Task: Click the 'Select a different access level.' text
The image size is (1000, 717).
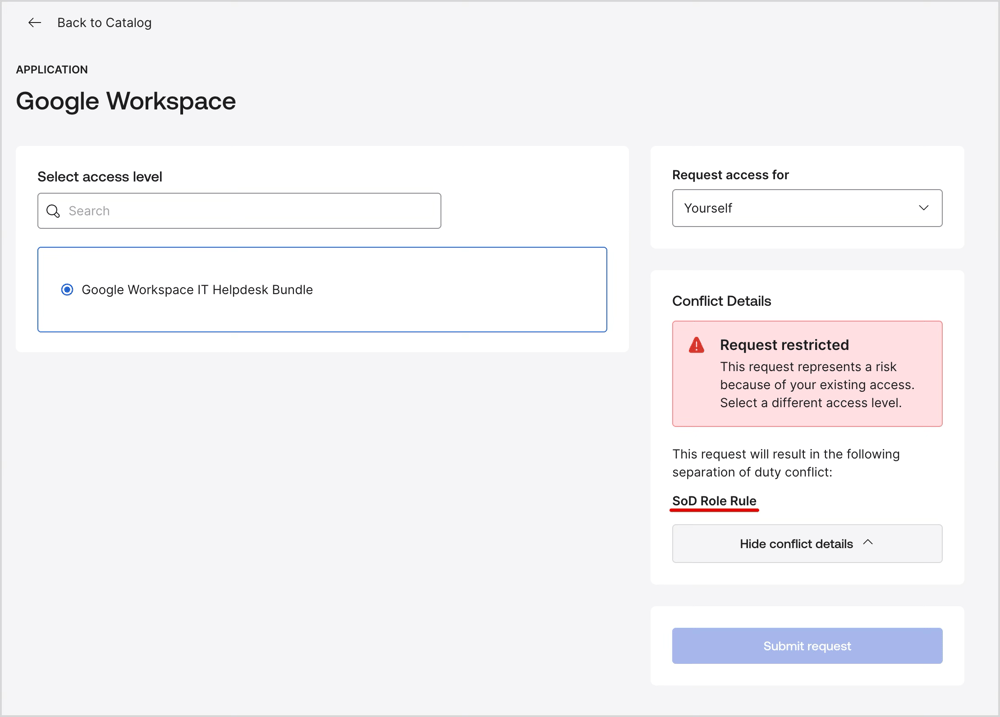Action: (811, 403)
